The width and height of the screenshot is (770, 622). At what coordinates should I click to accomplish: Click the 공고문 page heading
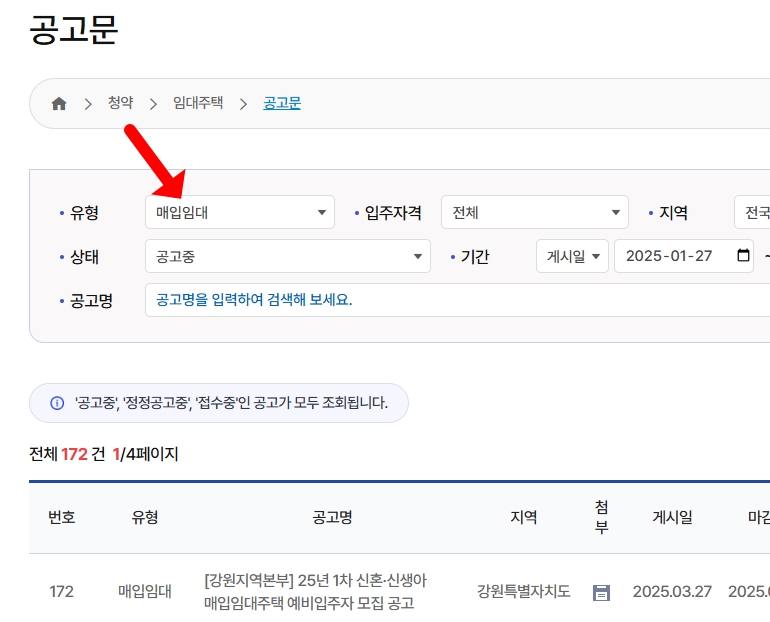[x=74, y=29]
